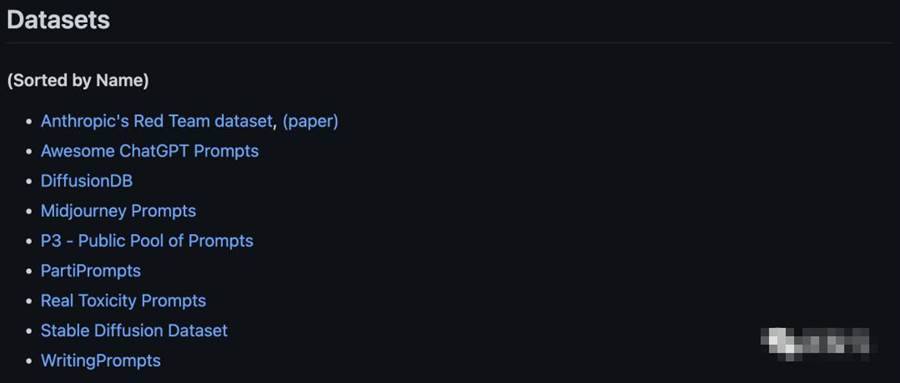Click the bullet before Real Toxicity Prompts
900x383 pixels.
(x=29, y=301)
